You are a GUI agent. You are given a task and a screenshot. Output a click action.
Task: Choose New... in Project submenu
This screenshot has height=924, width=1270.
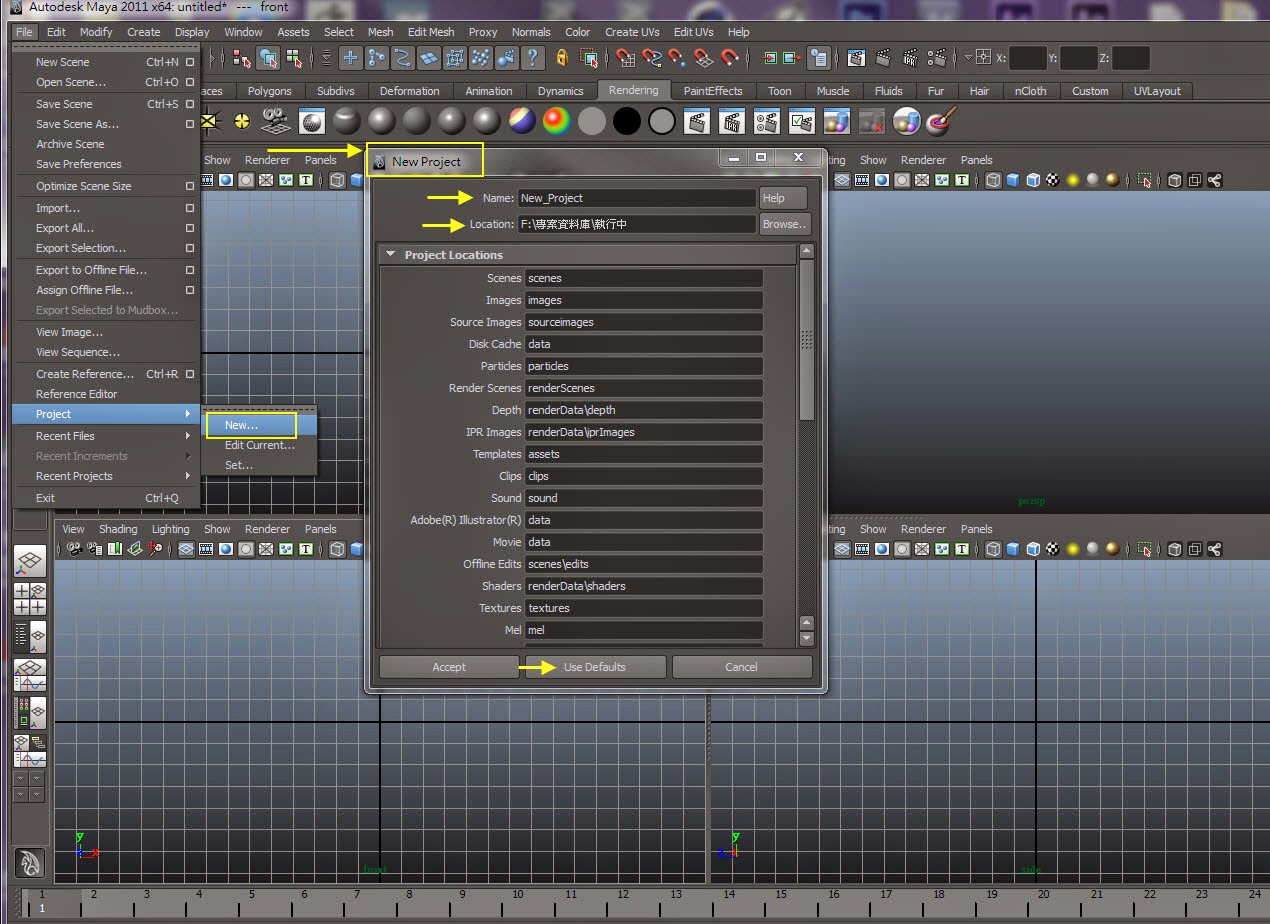[241, 425]
